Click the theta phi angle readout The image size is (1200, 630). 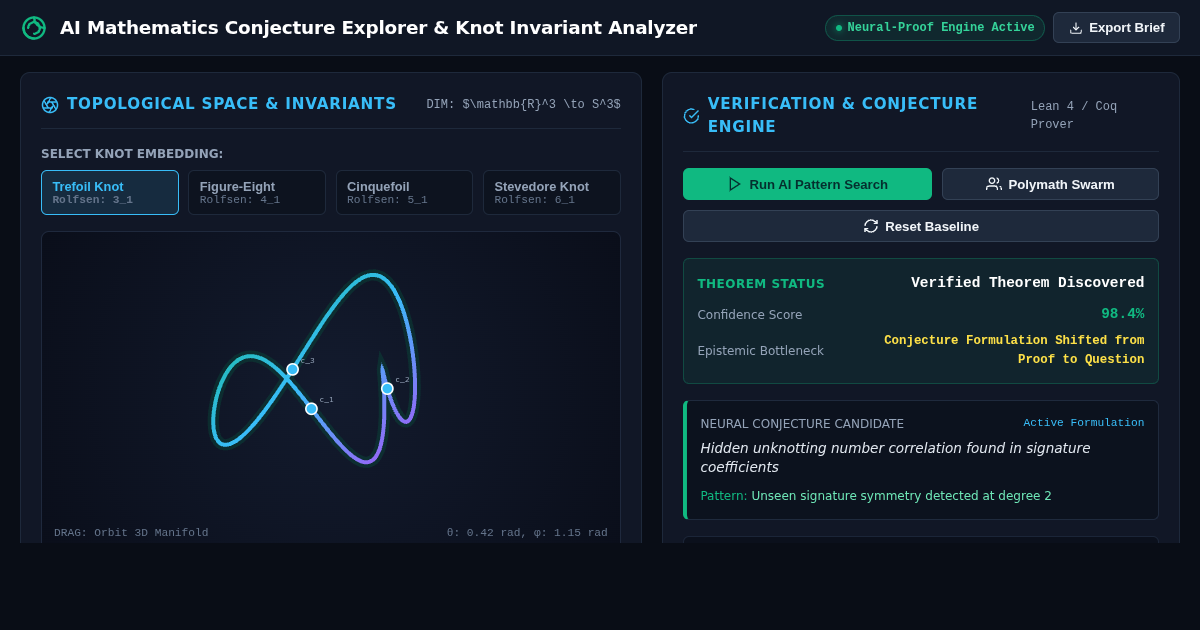527,532
